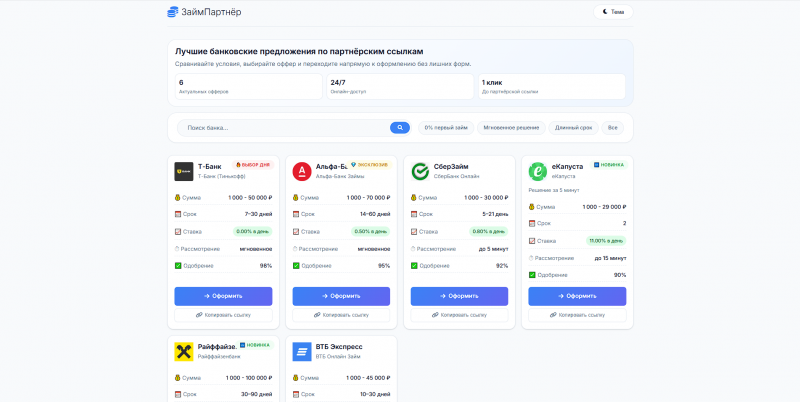Viewport: 800px width, 402px height.
Task: Click the yellow Райффайзен logo
Action: click(x=184, y=351)
